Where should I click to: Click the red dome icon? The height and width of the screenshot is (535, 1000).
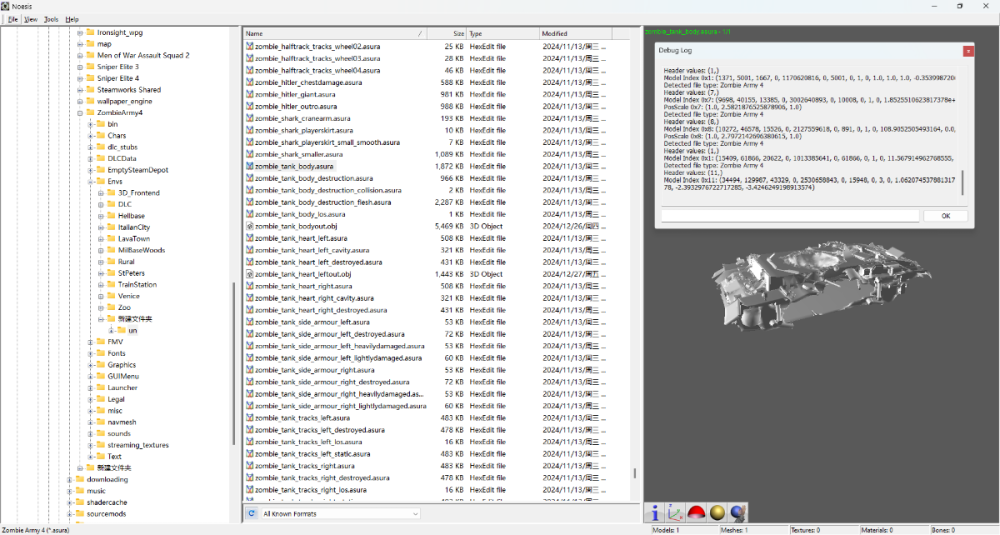[697, 512]
